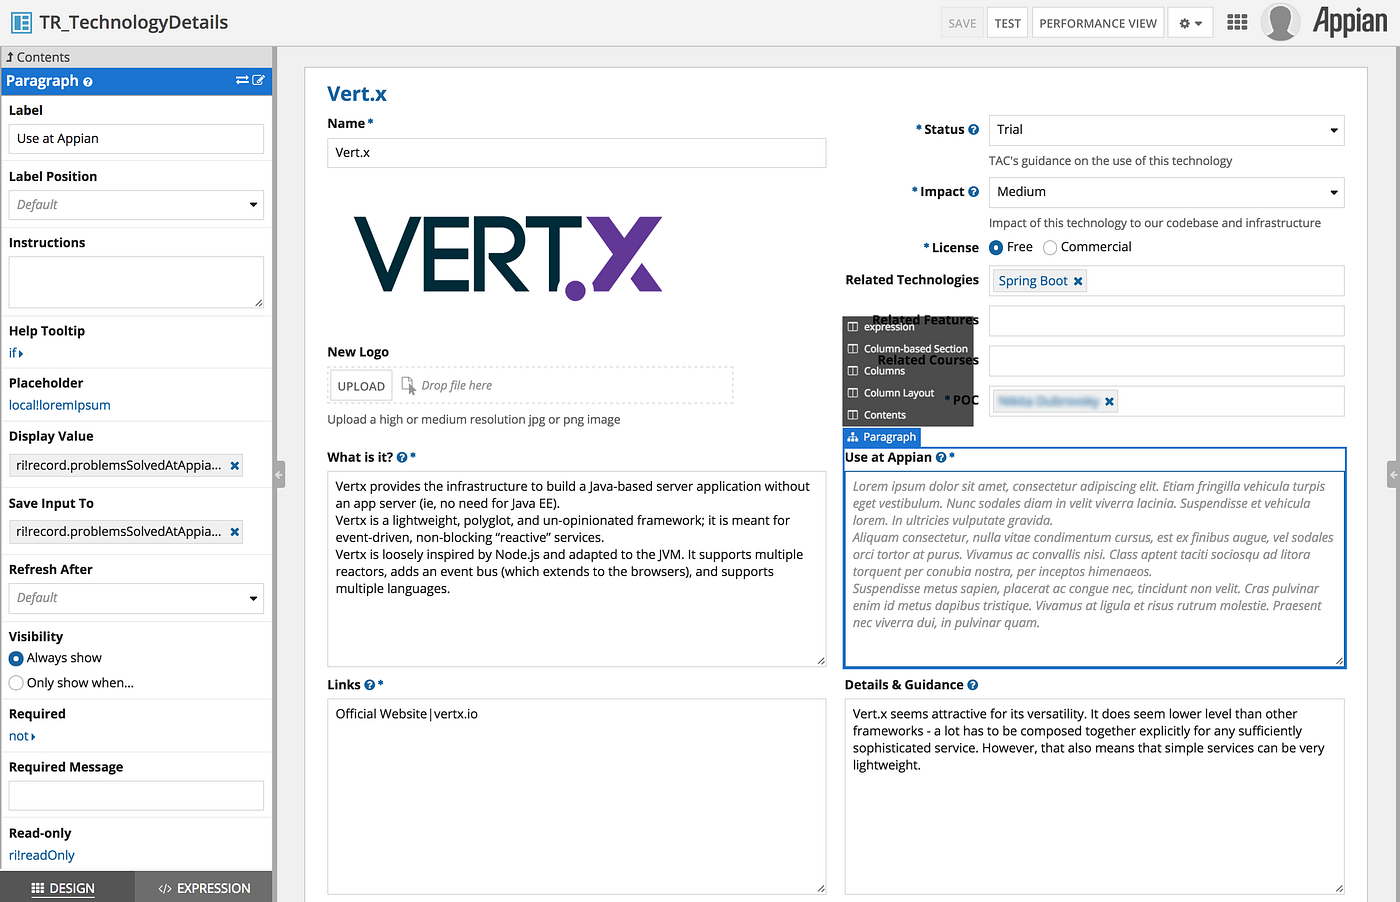
Task: Switch to the DESIGN tab
Action: click(x=63, y=888)
